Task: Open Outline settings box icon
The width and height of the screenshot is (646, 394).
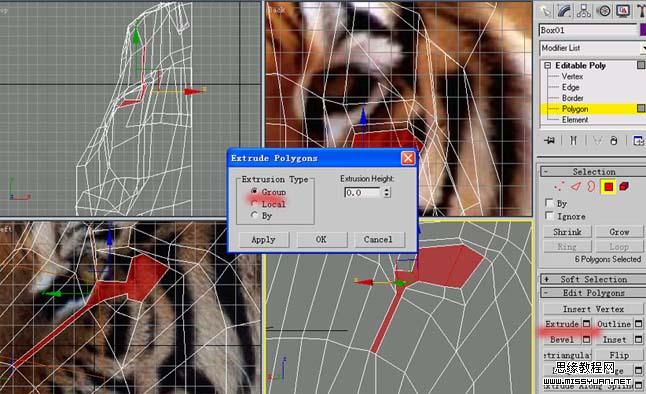Action: [639, 324]
